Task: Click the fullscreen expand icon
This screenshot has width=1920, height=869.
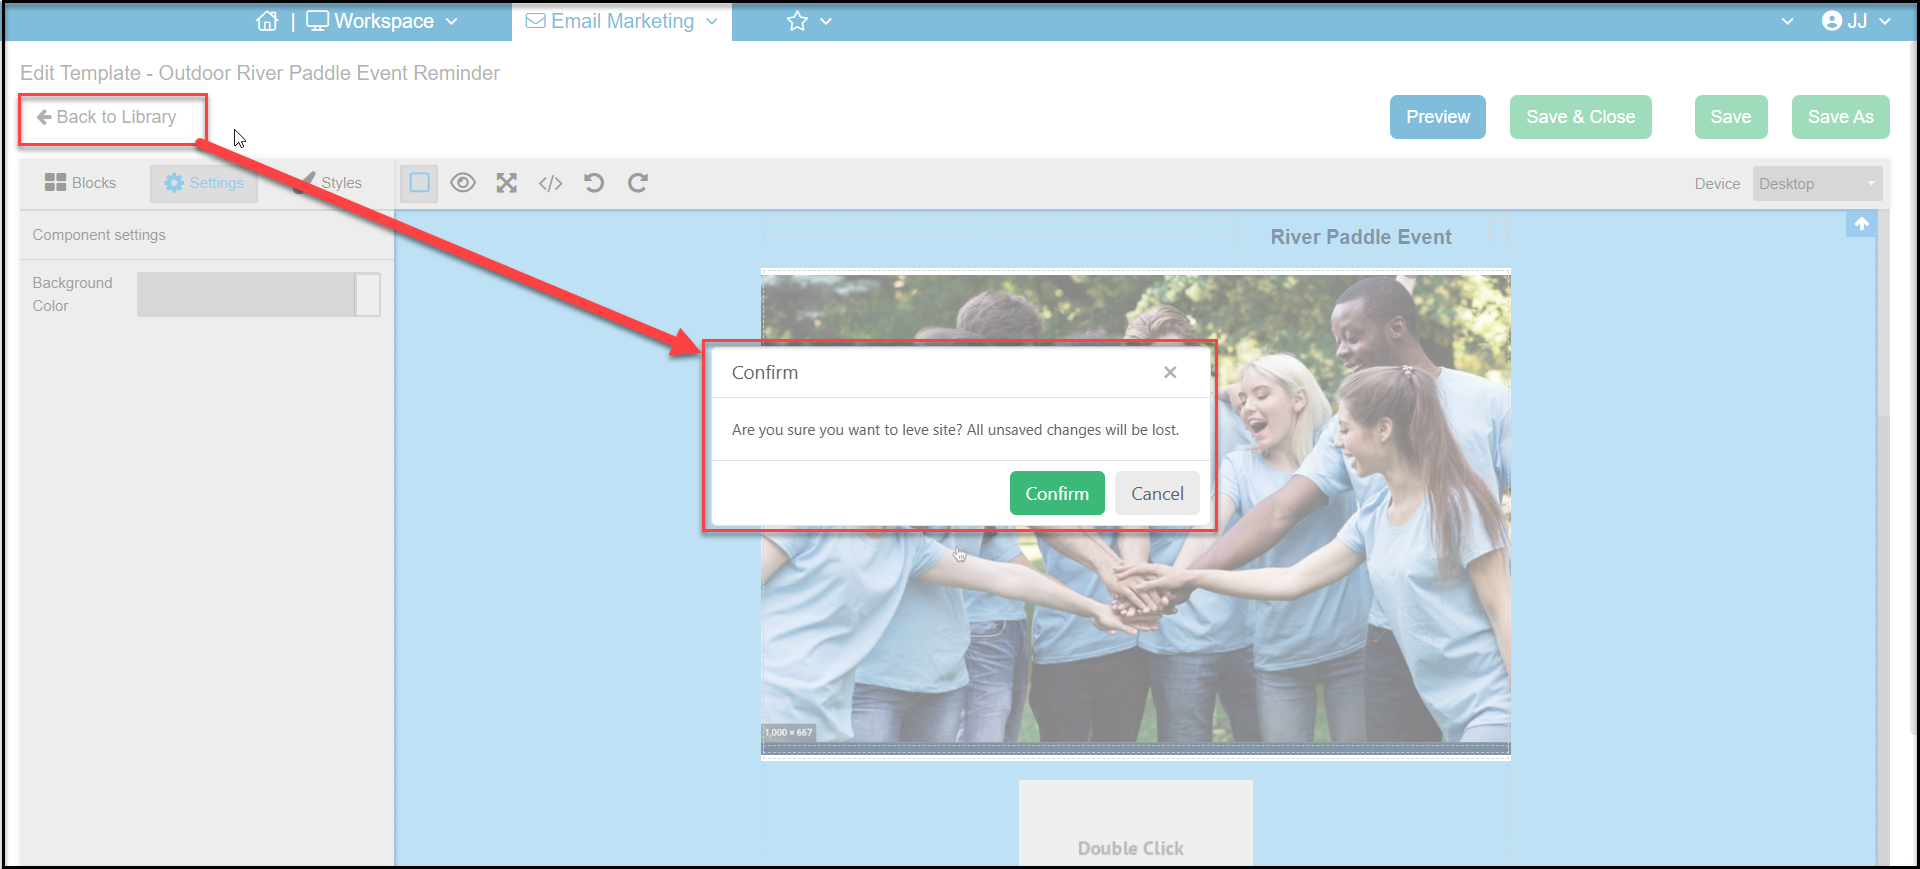Action: point(507,183)
